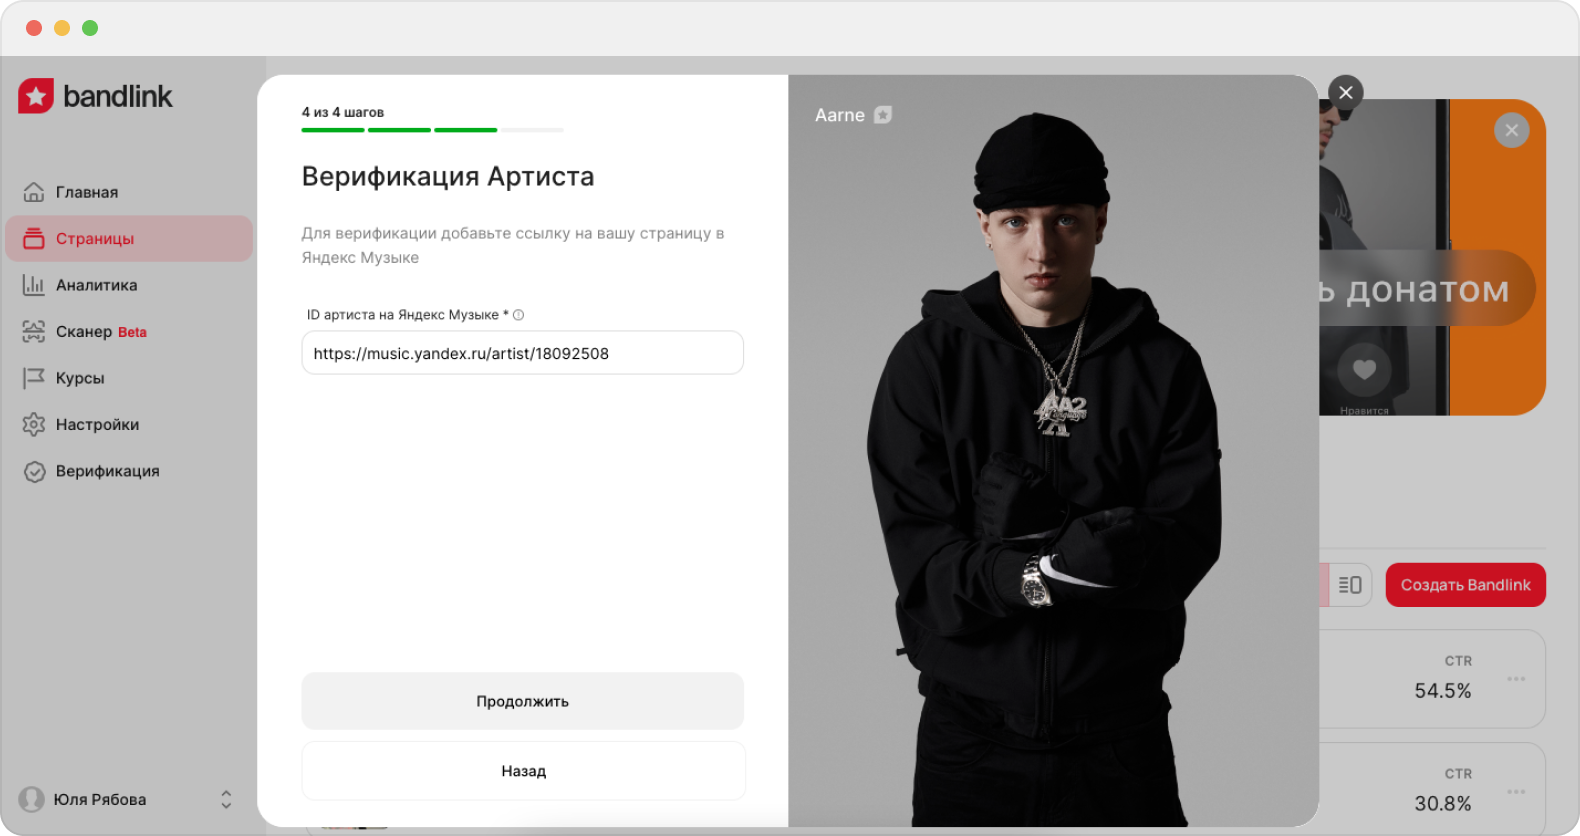Click the Назад button
This screenshot has width=1580, height=836.
pos(523,771)
